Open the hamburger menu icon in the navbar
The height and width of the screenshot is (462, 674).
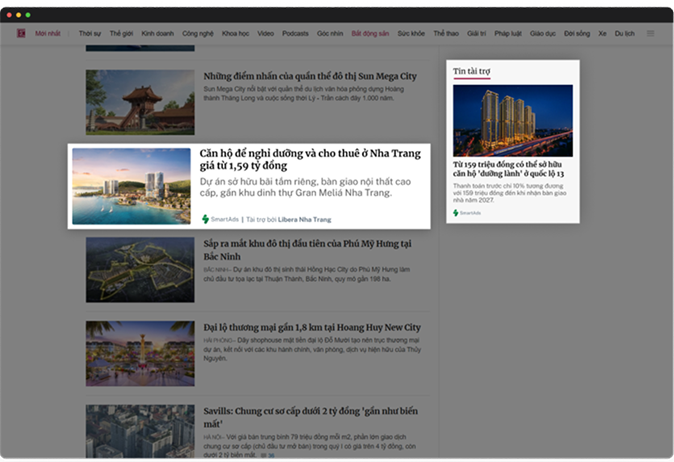coord(650,33)
